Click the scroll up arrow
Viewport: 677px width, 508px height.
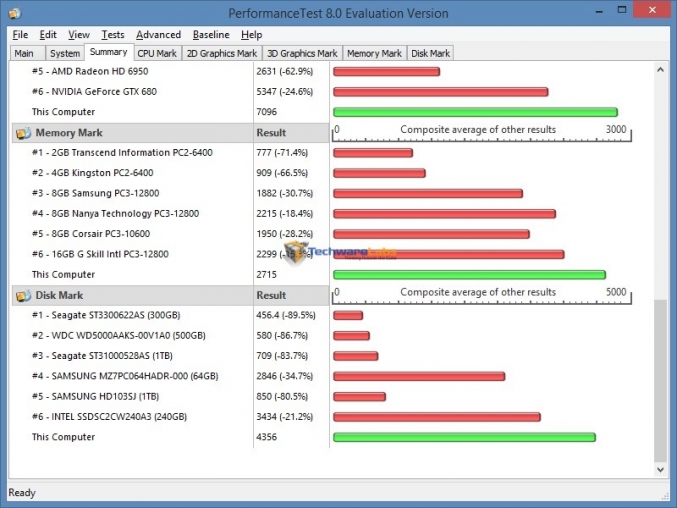[660, 69]
